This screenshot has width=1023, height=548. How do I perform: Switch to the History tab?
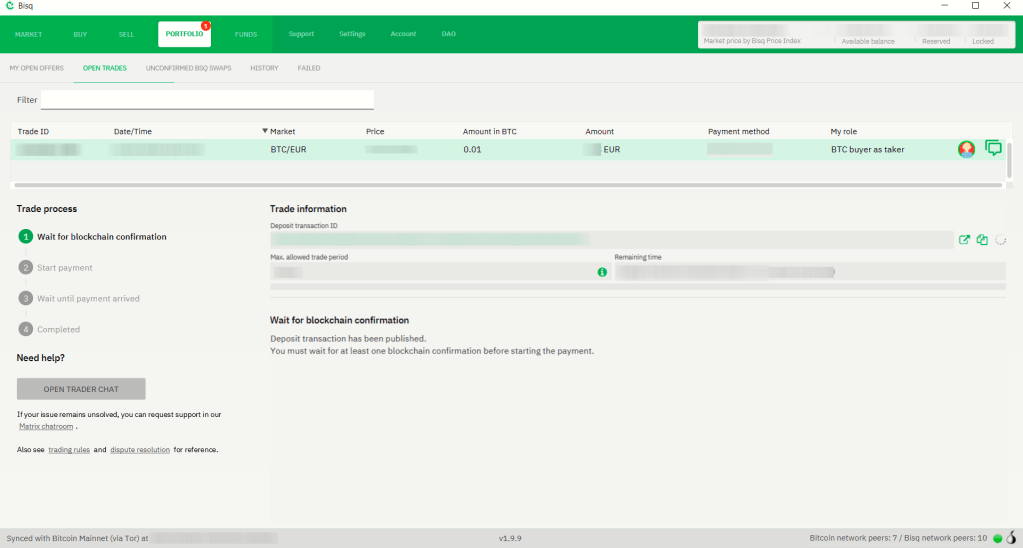pos(264,68)
